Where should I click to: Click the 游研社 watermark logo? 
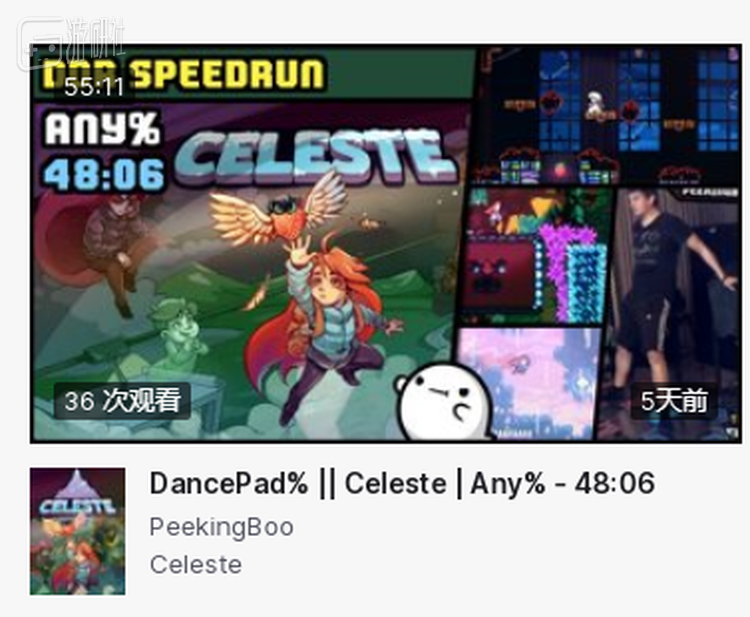coord(72,42)
